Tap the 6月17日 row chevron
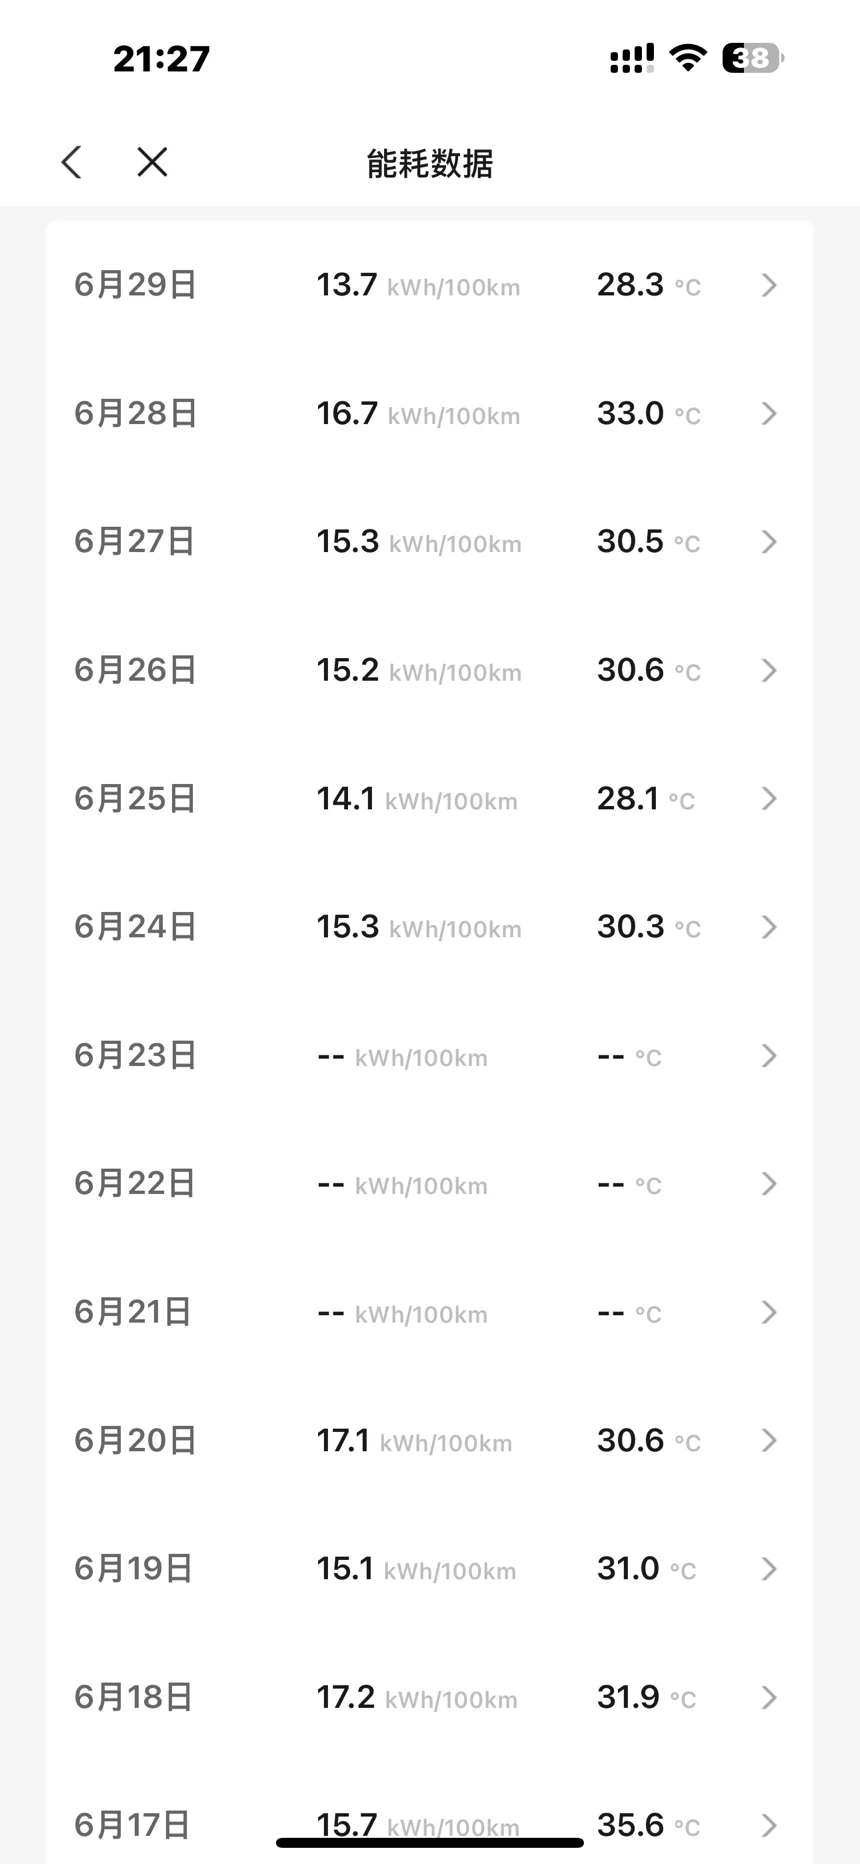This screenshot has height=1864, width=860. point(768,1825)
